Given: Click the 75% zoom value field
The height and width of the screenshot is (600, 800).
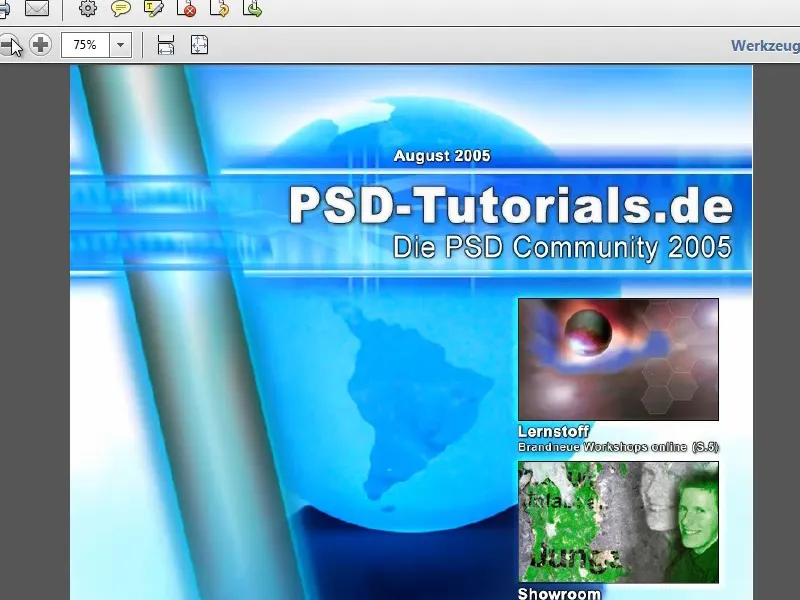Looking at the screenshot, I should 85,45.
